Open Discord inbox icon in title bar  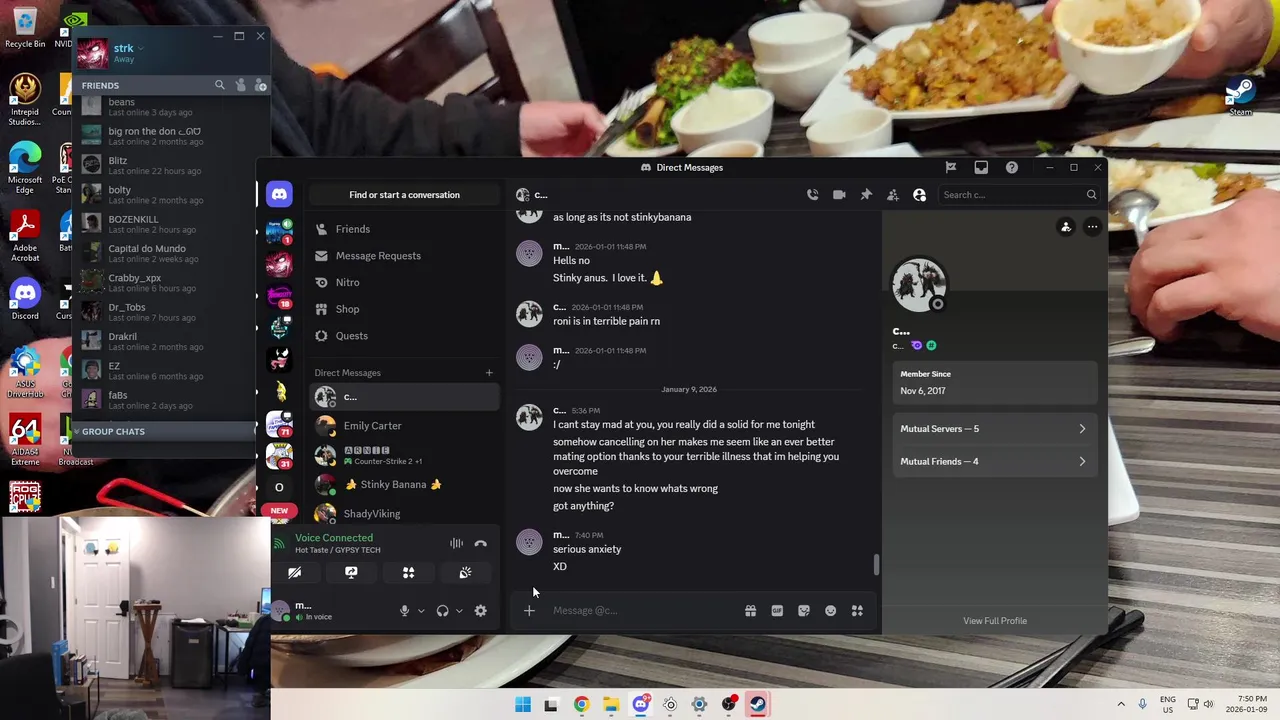point(981,167)
